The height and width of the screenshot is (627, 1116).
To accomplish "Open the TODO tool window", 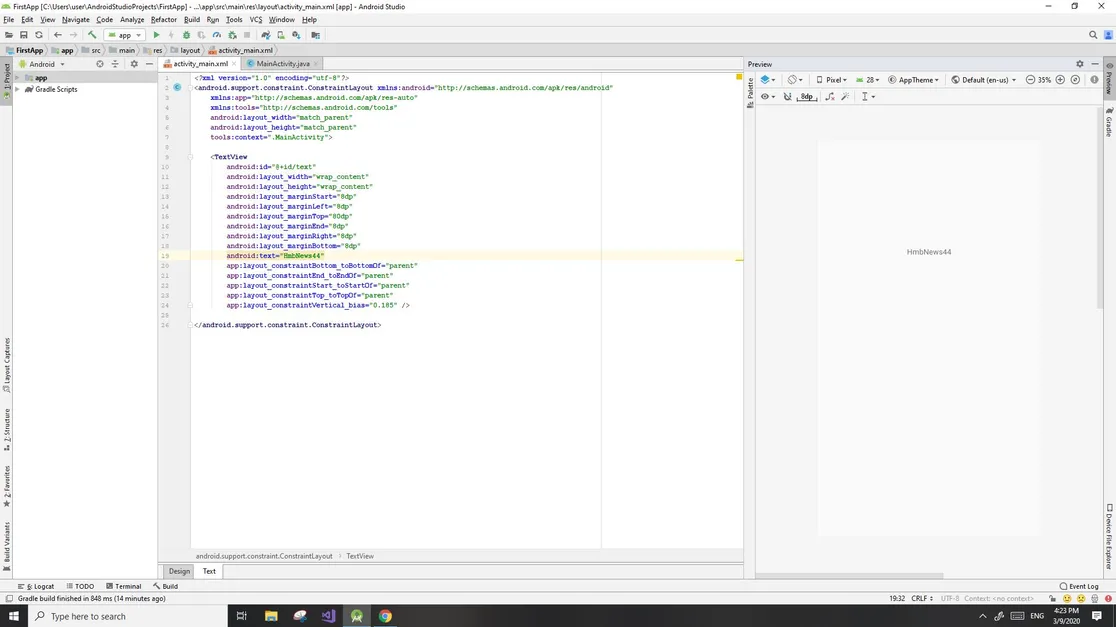I will click(80, 586).
